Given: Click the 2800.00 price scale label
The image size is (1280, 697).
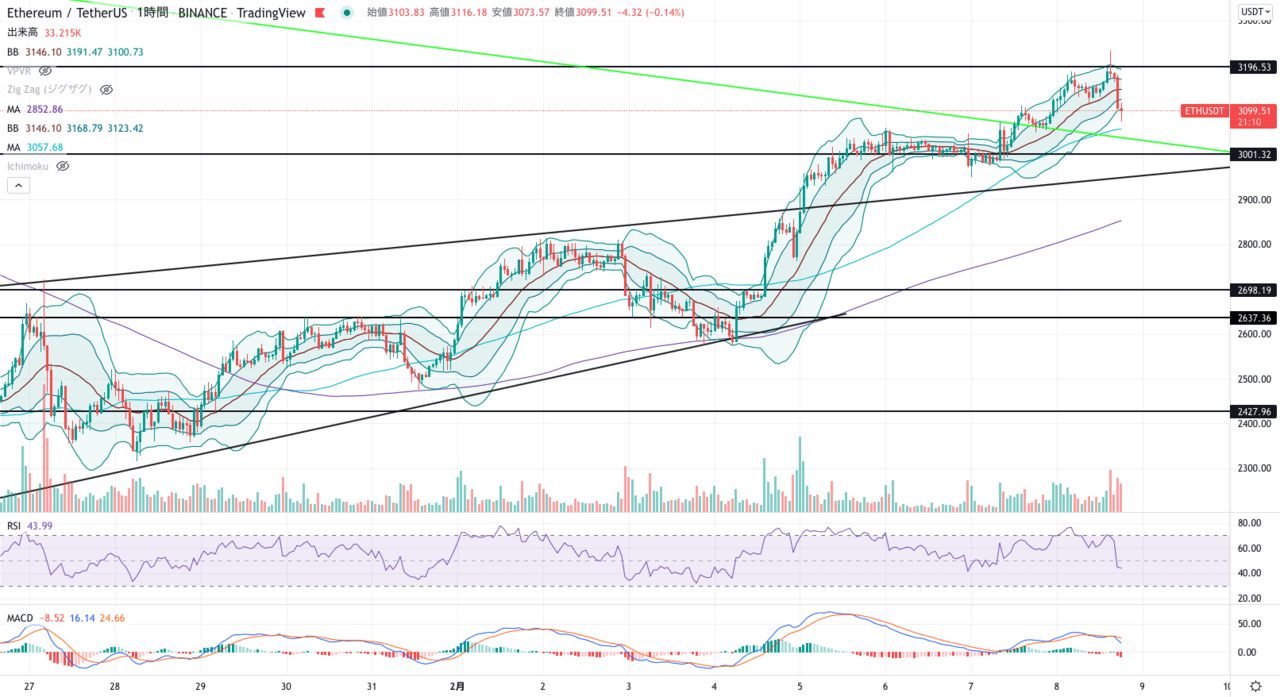Looking at the screenshot, I should coord(1254,244).
